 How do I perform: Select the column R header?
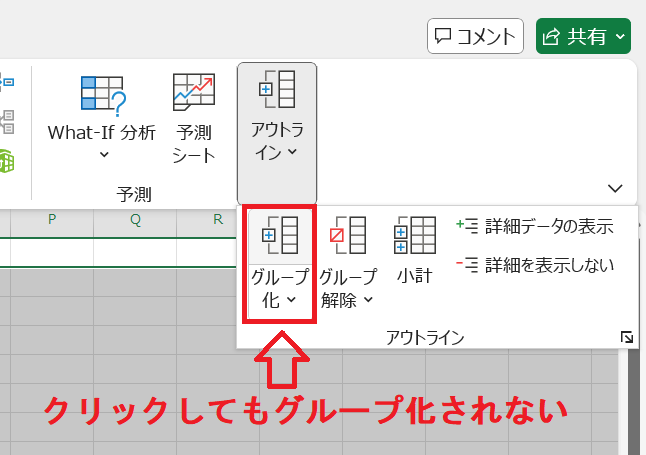[217, 221]
